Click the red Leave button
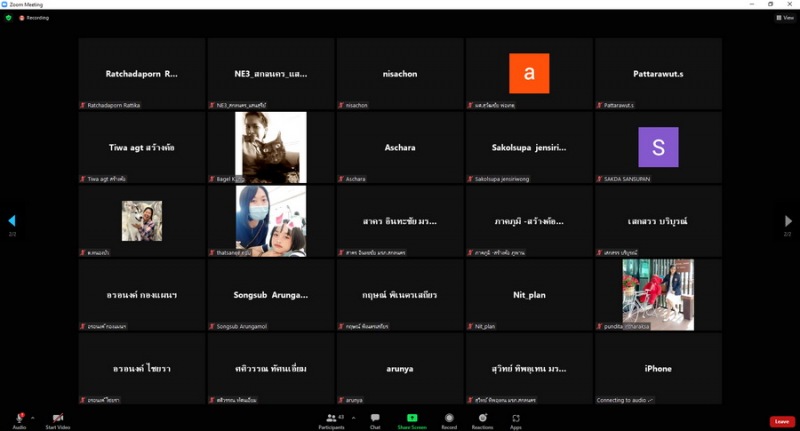 pyautogui.click(x=782, y=421)
